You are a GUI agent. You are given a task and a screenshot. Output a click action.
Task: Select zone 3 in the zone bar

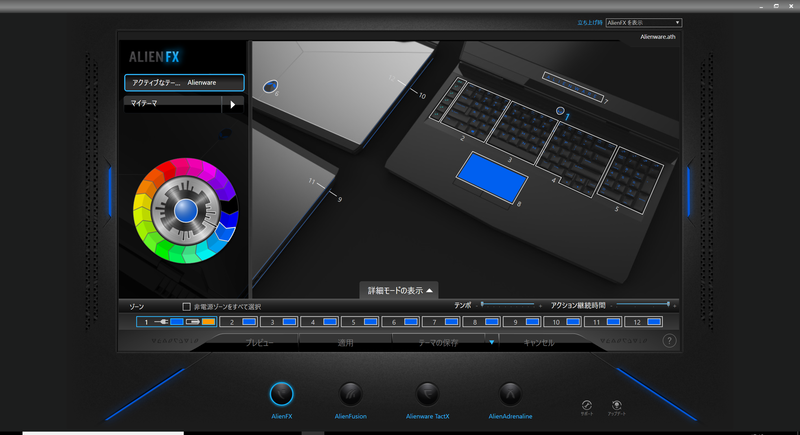[x=279, y=322]
